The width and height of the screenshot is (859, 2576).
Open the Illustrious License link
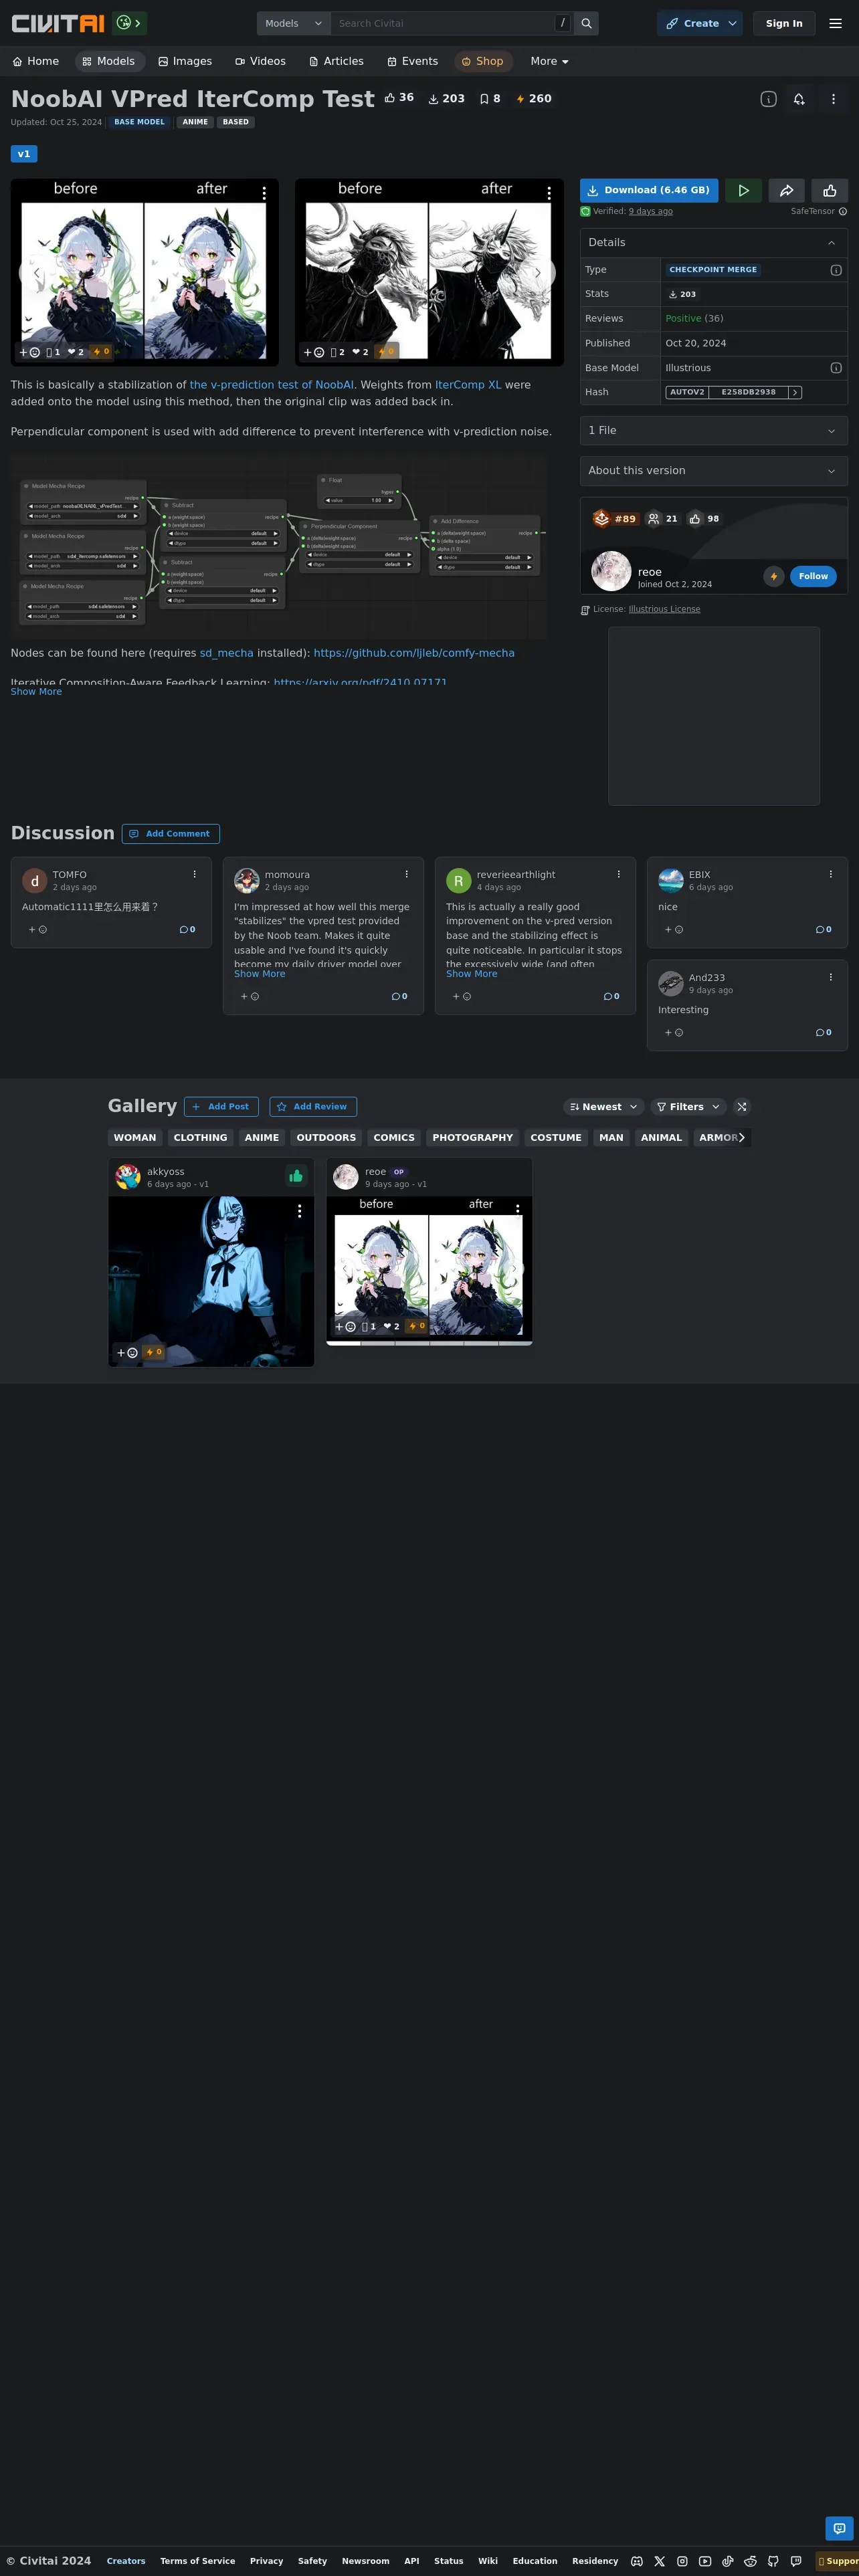pos(664,609)
